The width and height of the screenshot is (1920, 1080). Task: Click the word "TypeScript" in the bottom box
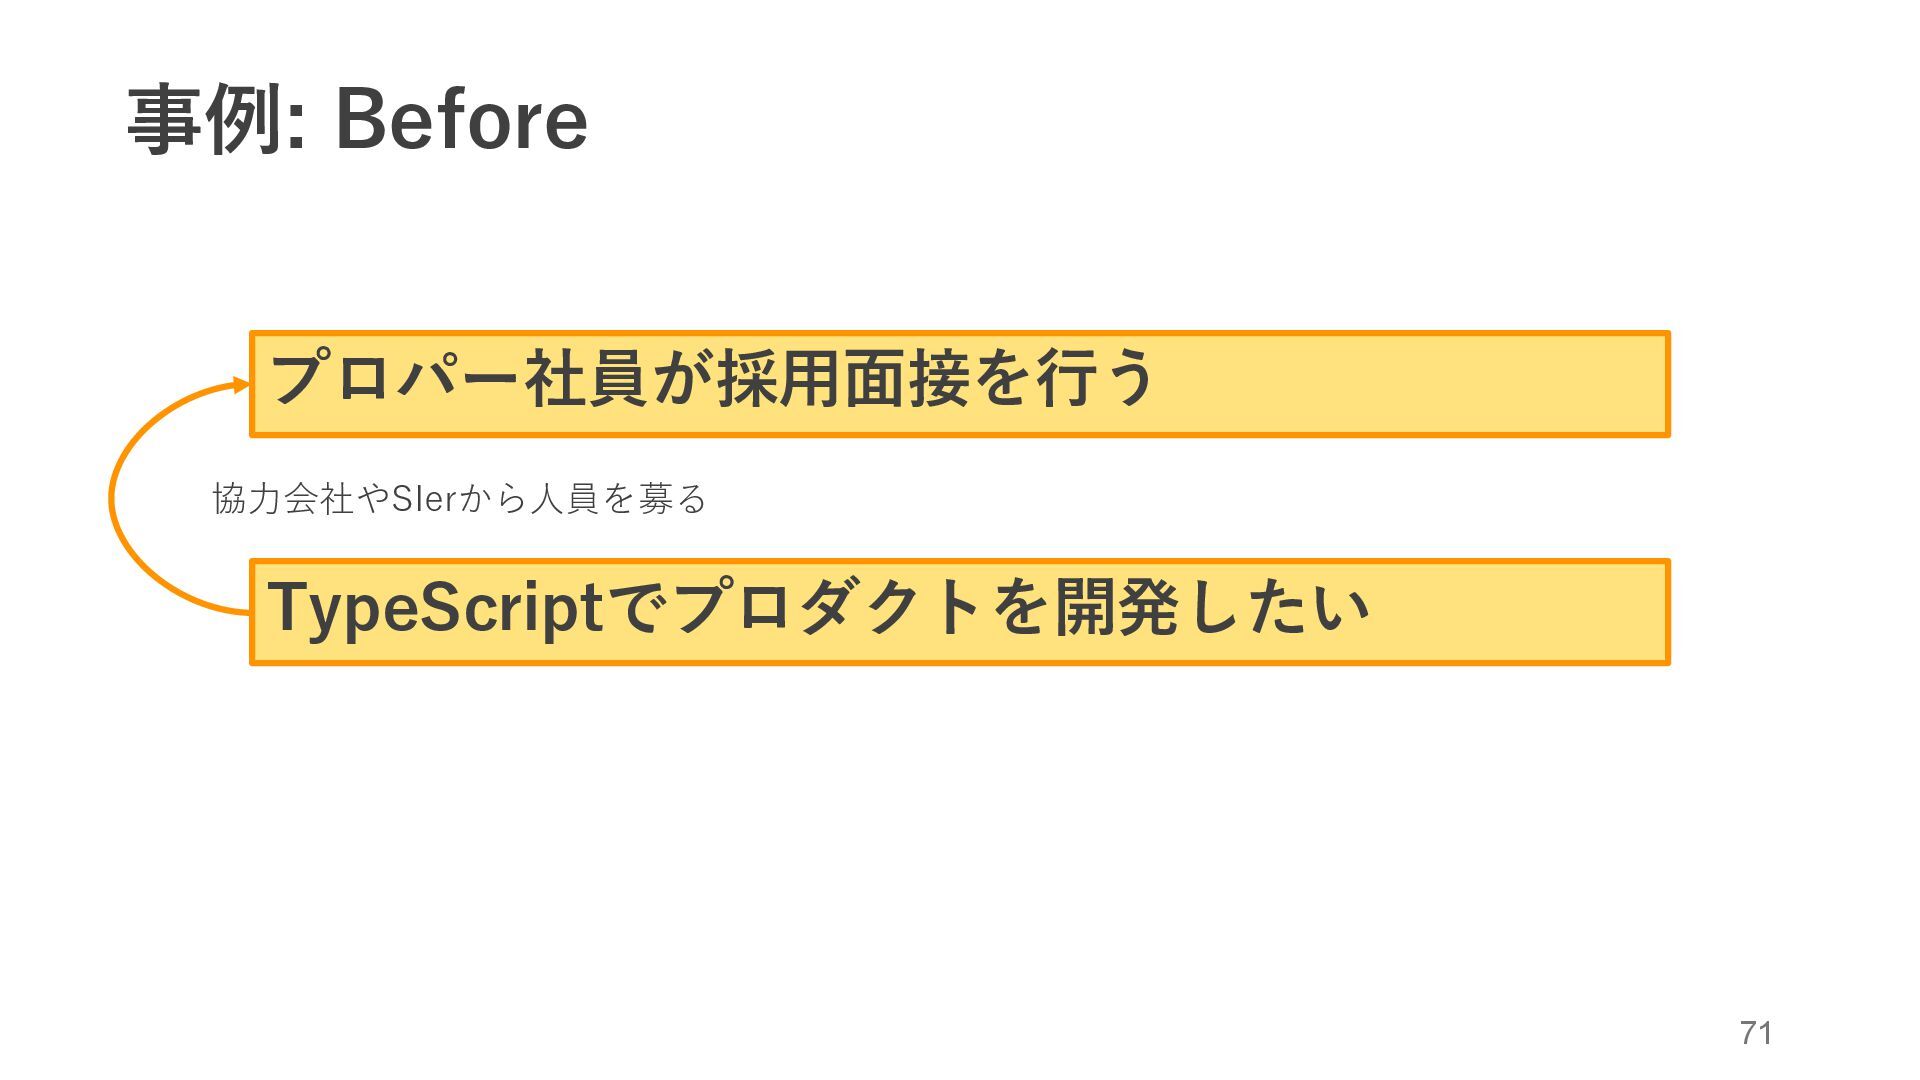(x=436, y=608)
